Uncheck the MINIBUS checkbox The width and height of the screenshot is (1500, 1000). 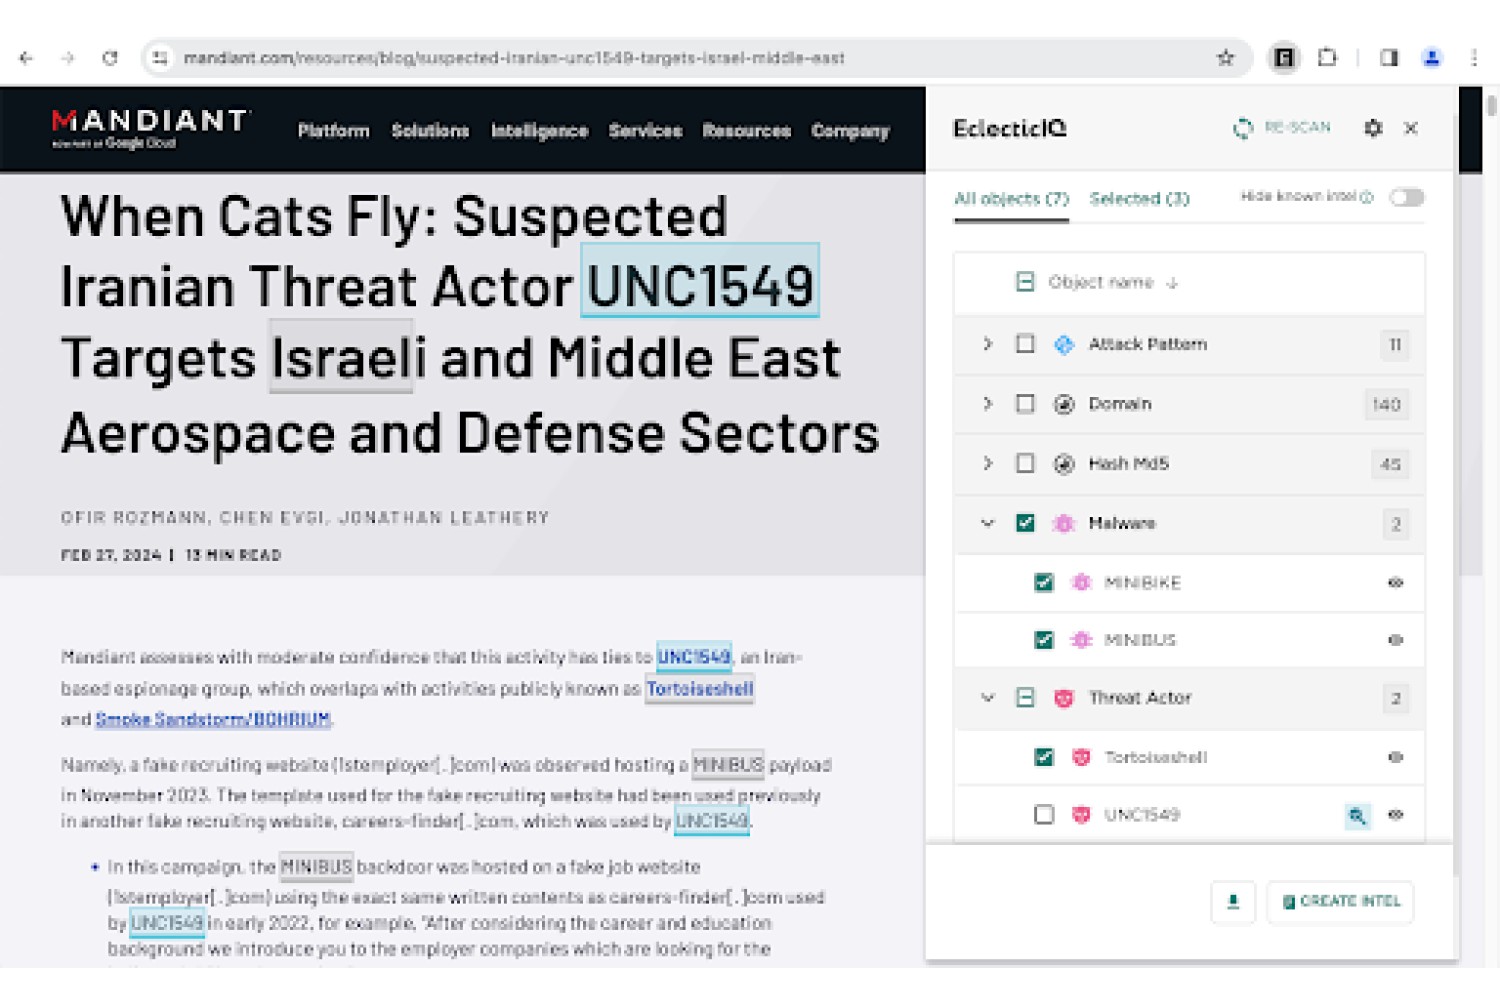1044,640
